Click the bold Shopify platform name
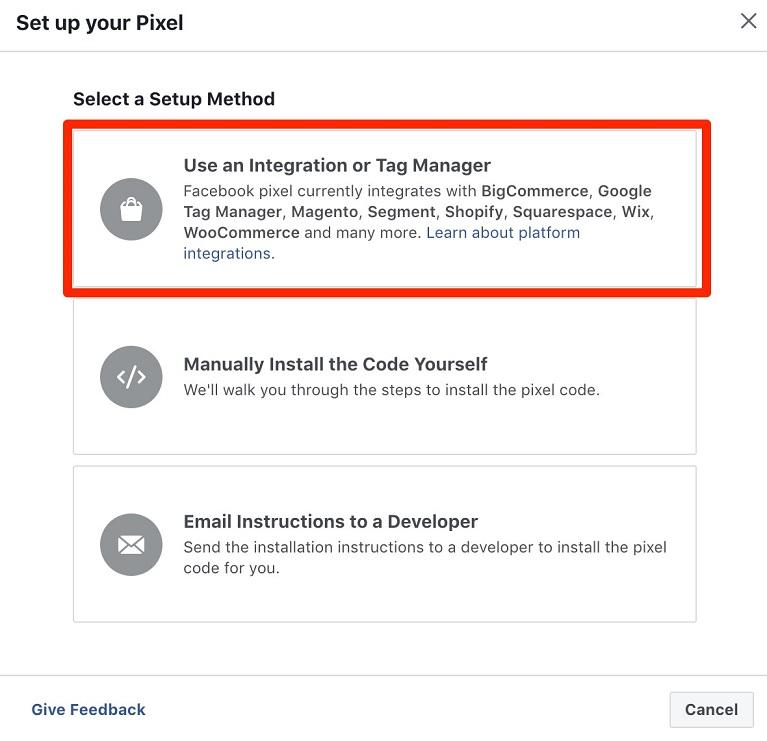The width and height of the screenshot is (767, 741). click(474, 212)
